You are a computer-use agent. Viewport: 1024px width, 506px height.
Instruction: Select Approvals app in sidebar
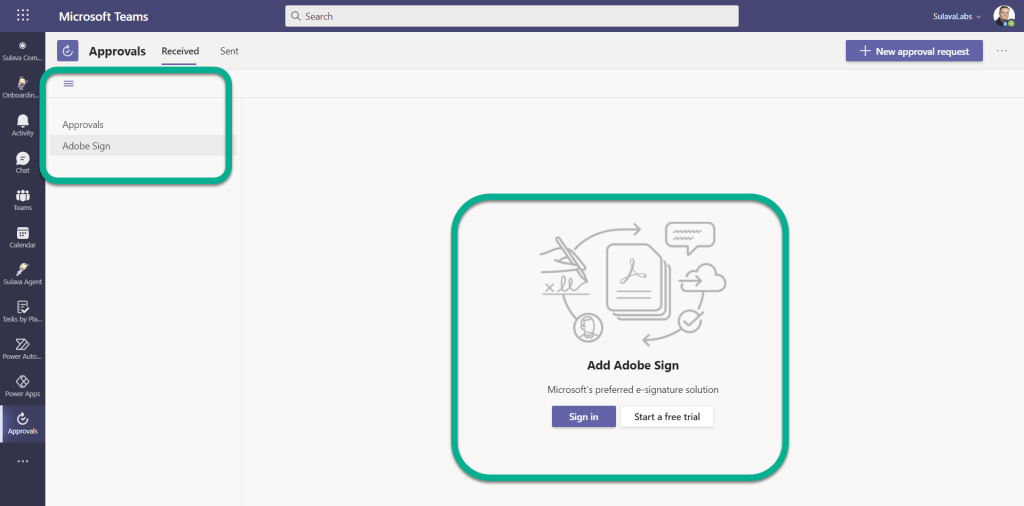point(22,423)
